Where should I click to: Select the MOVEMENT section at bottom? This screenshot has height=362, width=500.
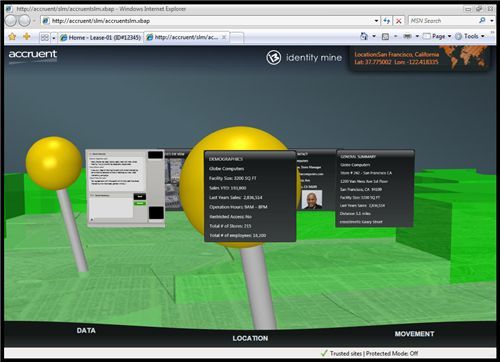[x=414, y=334]
